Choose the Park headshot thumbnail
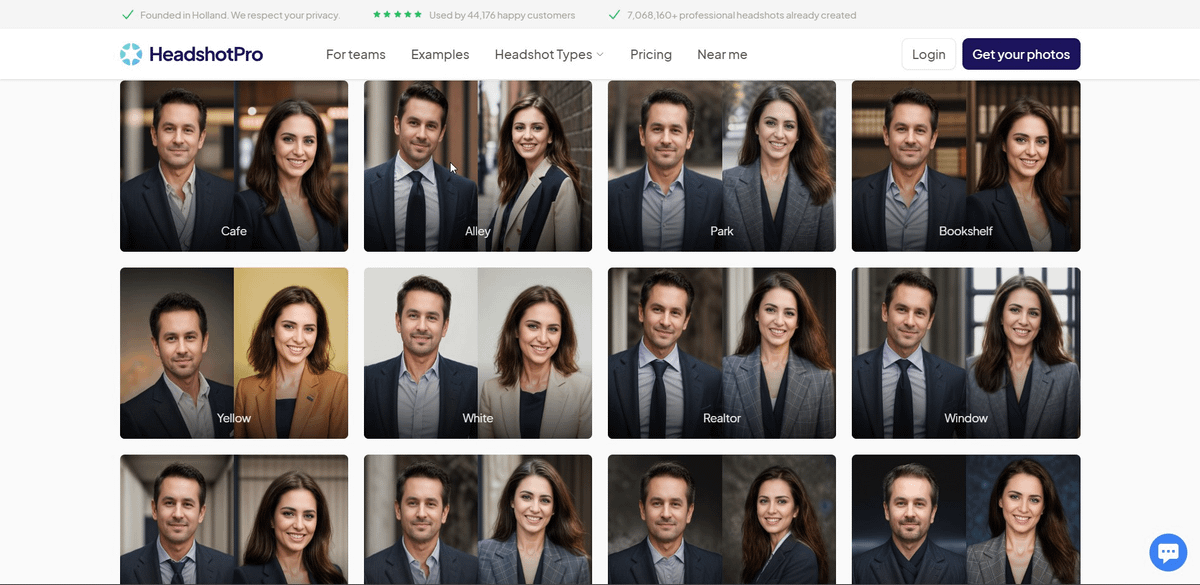Viewport: 1200px width, 585px height. click(722, 166)
